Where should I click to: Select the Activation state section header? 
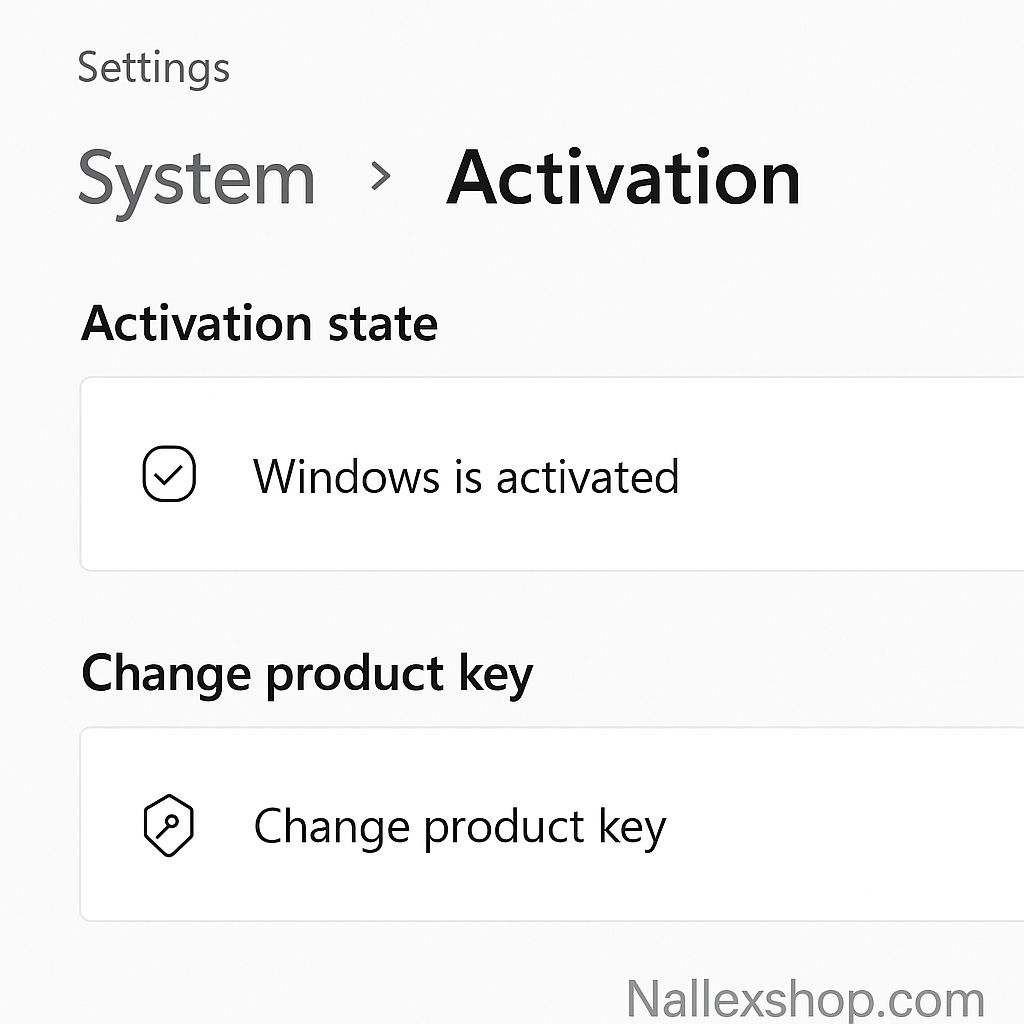tap(260, 323)
